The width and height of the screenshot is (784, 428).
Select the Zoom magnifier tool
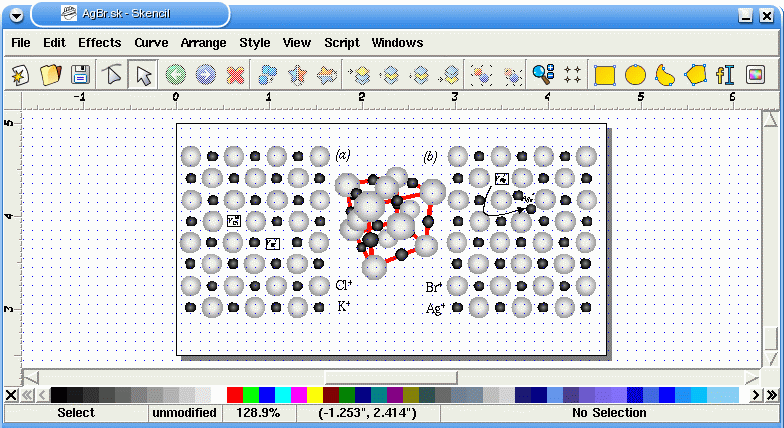tap(543, 75)
